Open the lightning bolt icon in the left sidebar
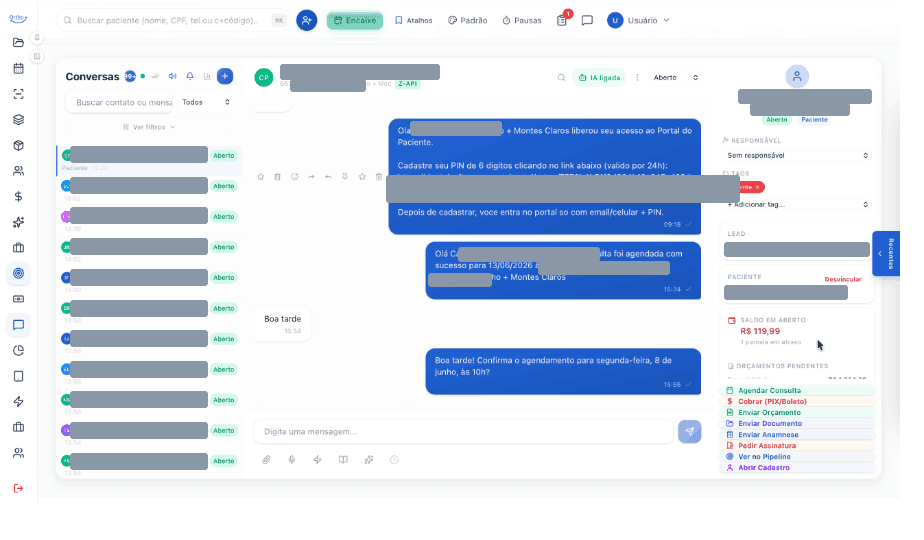This screenshot has width=924, height=540. [18, 401]
